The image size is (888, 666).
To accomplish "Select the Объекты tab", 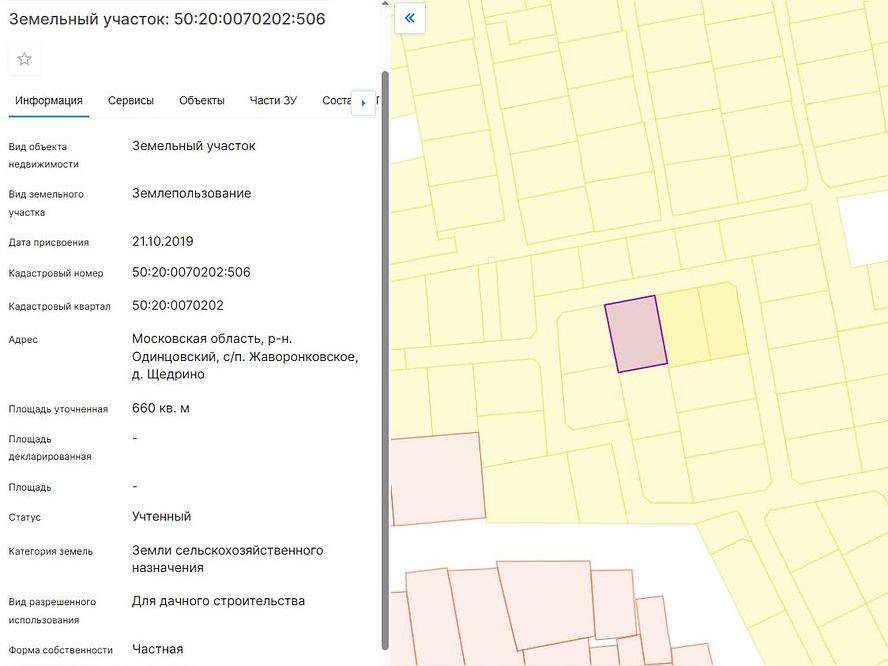I will (x=202, y=100).
